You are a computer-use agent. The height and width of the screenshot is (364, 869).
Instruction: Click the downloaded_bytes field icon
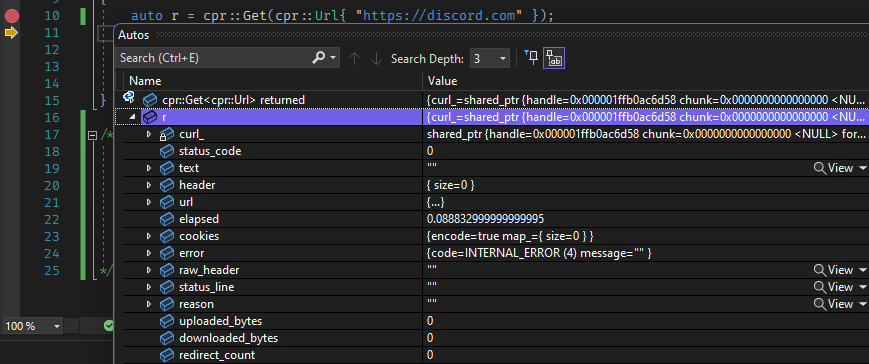(x=167, y=338)
